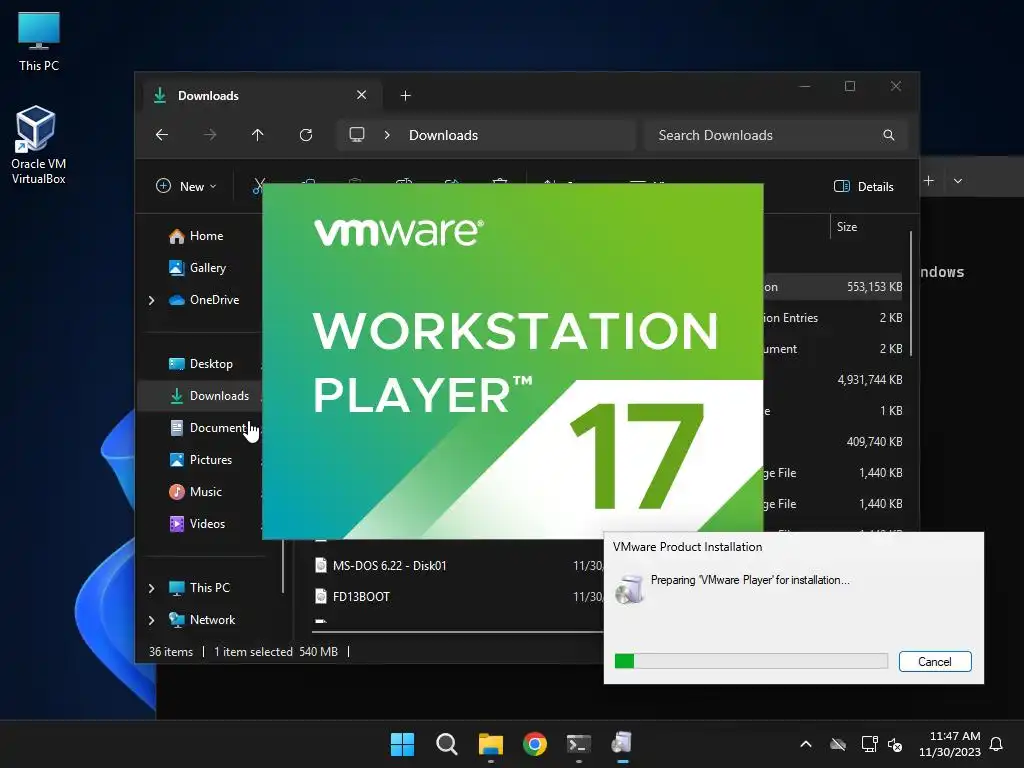Open the notifications bell

pos(997,744)
